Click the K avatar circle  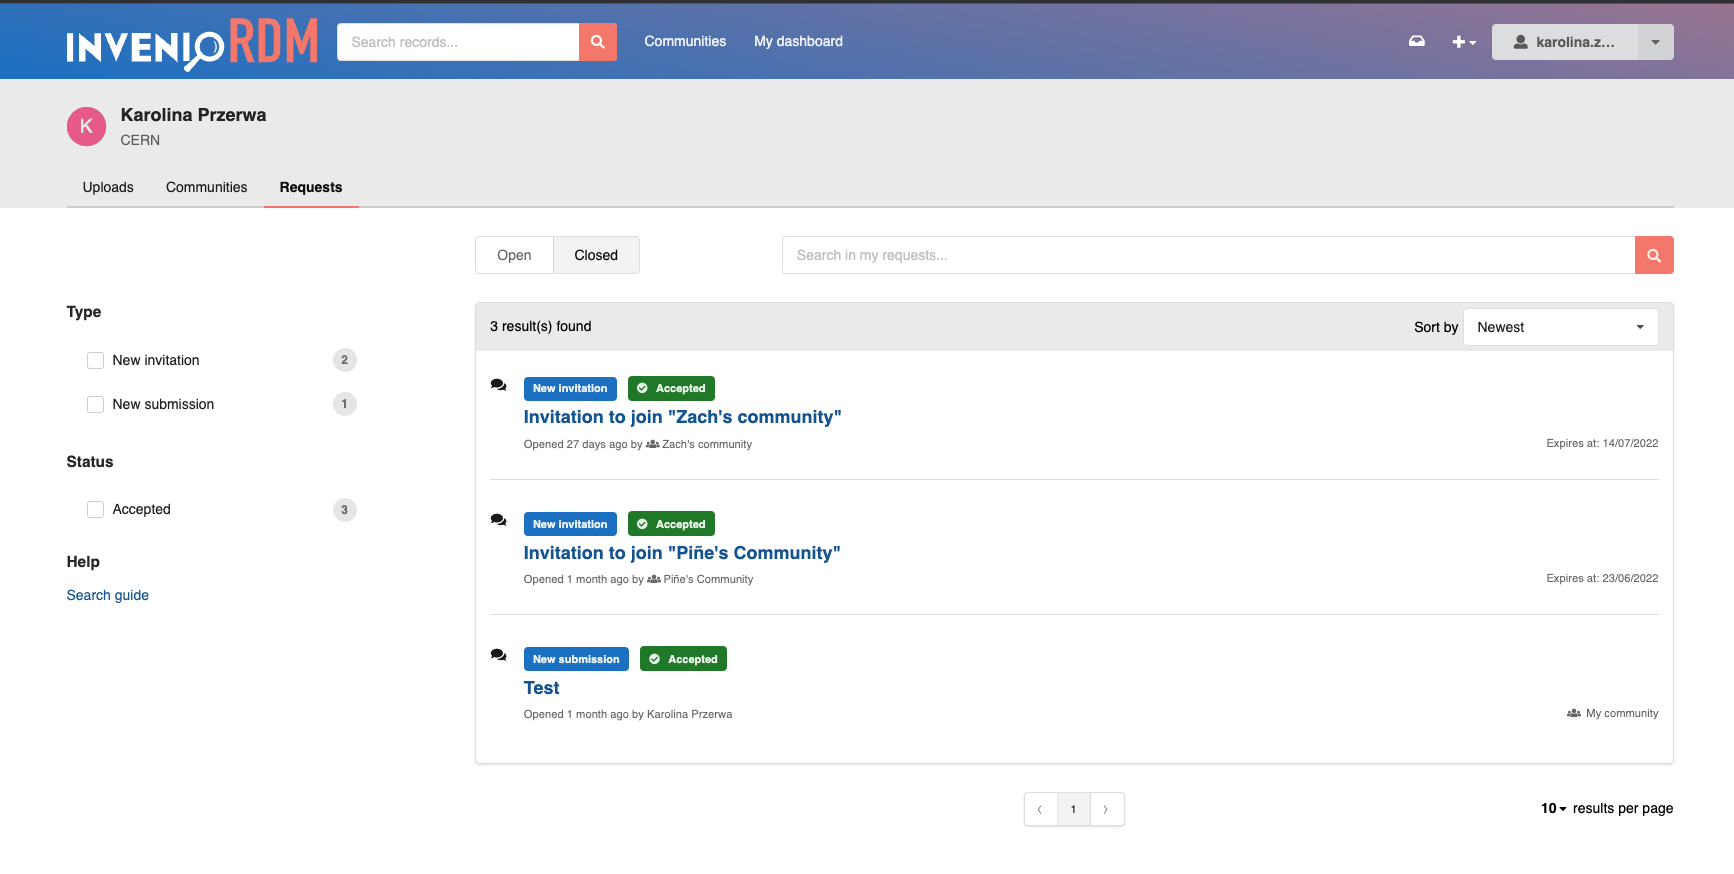(x=86, y=127)
